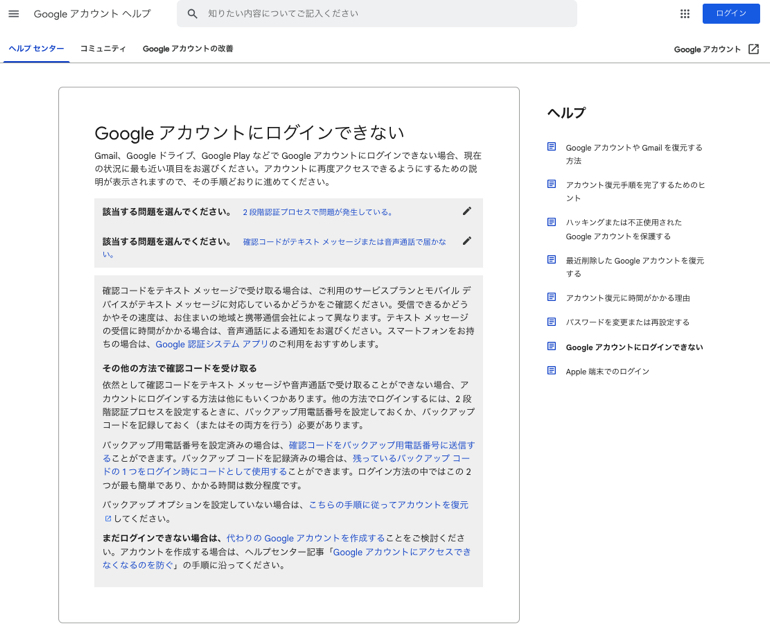Select the ヘルプ センター tab
Viewport: 770px width, 631px height.
tap(36, 49)
